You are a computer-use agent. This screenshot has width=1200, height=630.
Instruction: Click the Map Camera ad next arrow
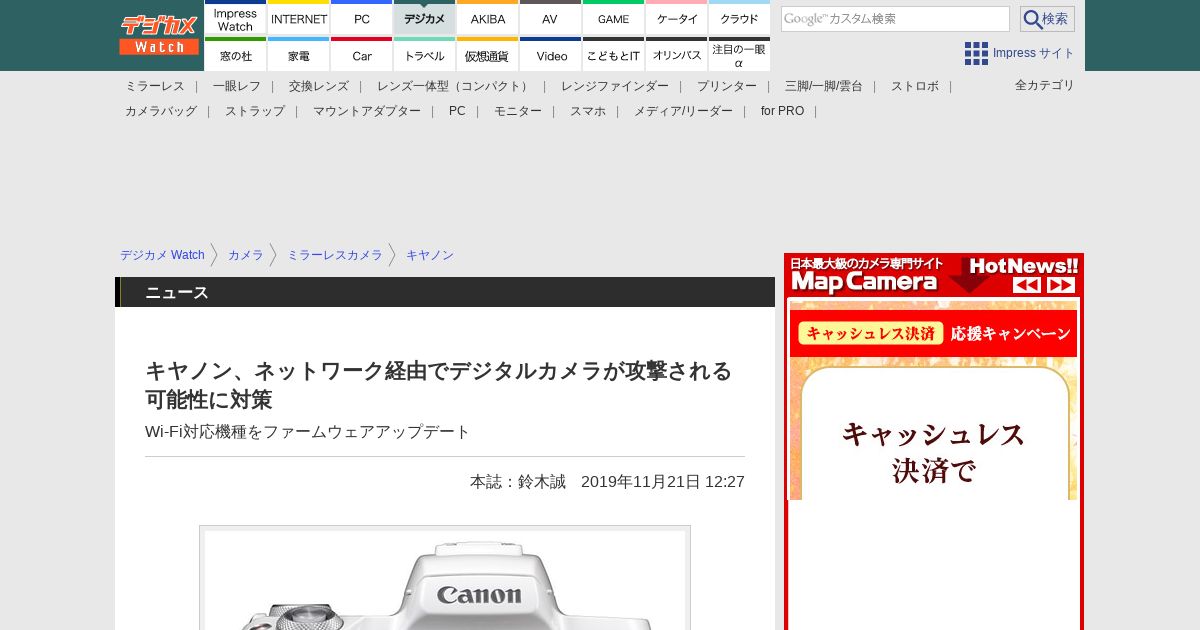click(1061, 285)
